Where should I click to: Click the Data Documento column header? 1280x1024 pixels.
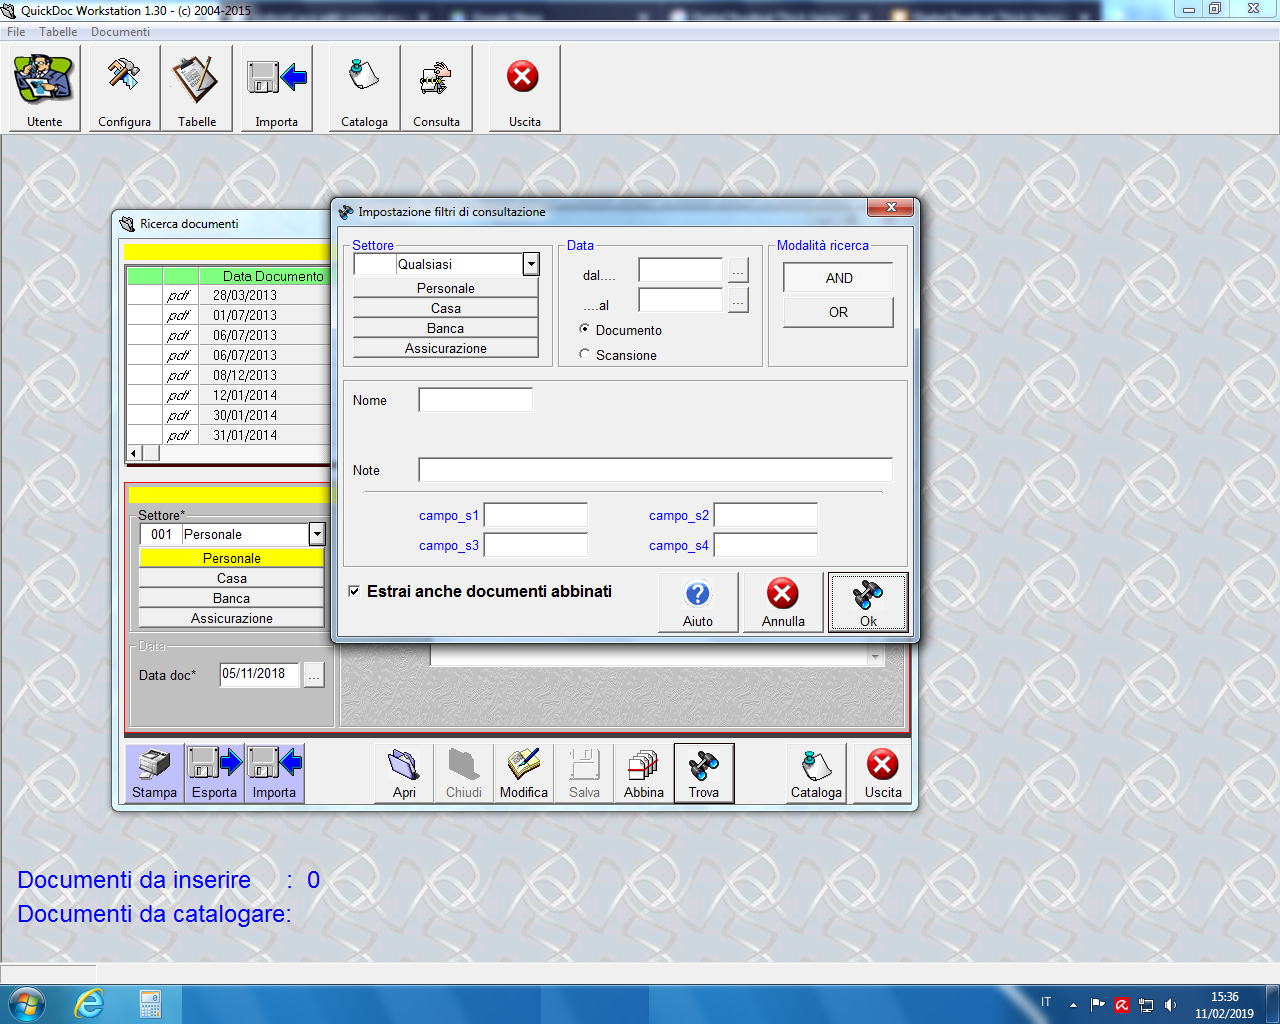coord(264,276)
